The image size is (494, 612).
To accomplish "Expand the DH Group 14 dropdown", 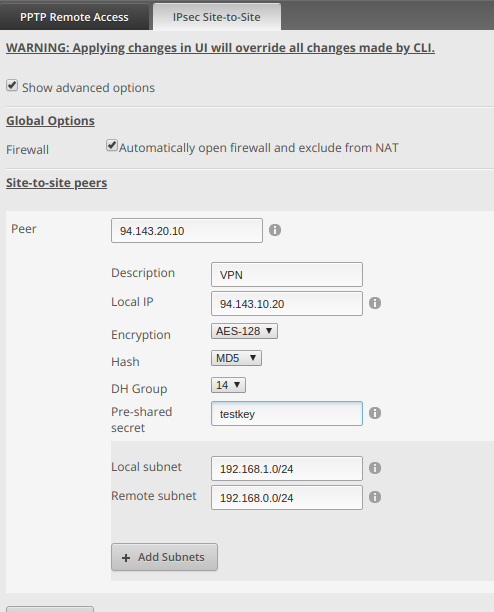I will click(x=228, y=385).
